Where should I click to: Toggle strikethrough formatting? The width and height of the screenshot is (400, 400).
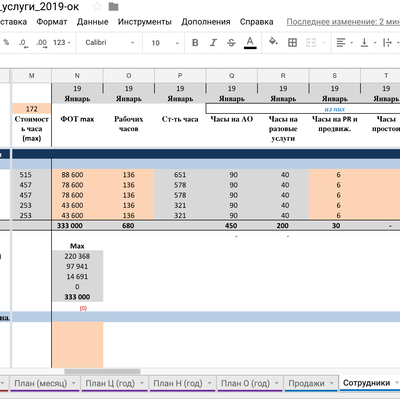pyautogui.click(x=231, y=43)
